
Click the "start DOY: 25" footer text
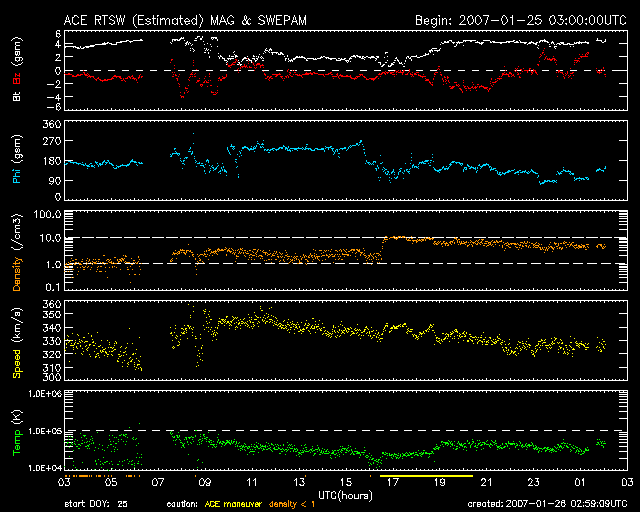pos(96,504)
